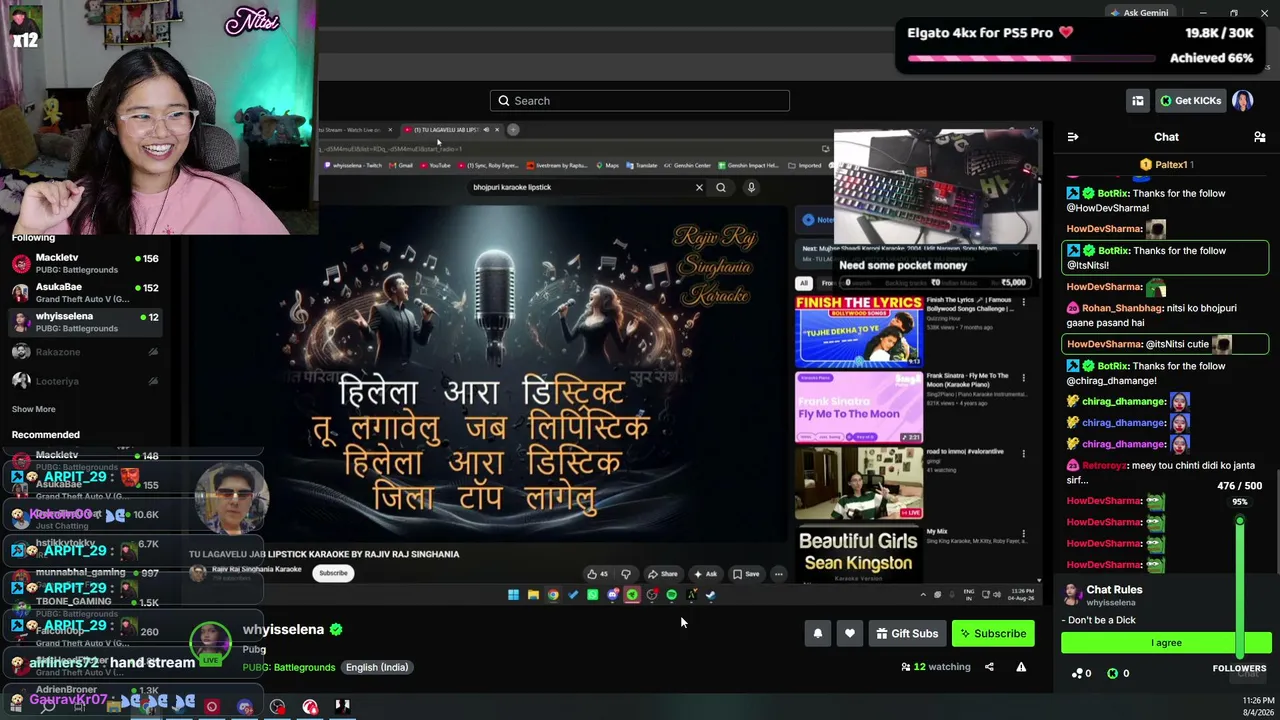Click the clear X in the YouTube search box
Screen dimensions: 1280x720
(x=699, y=187)
